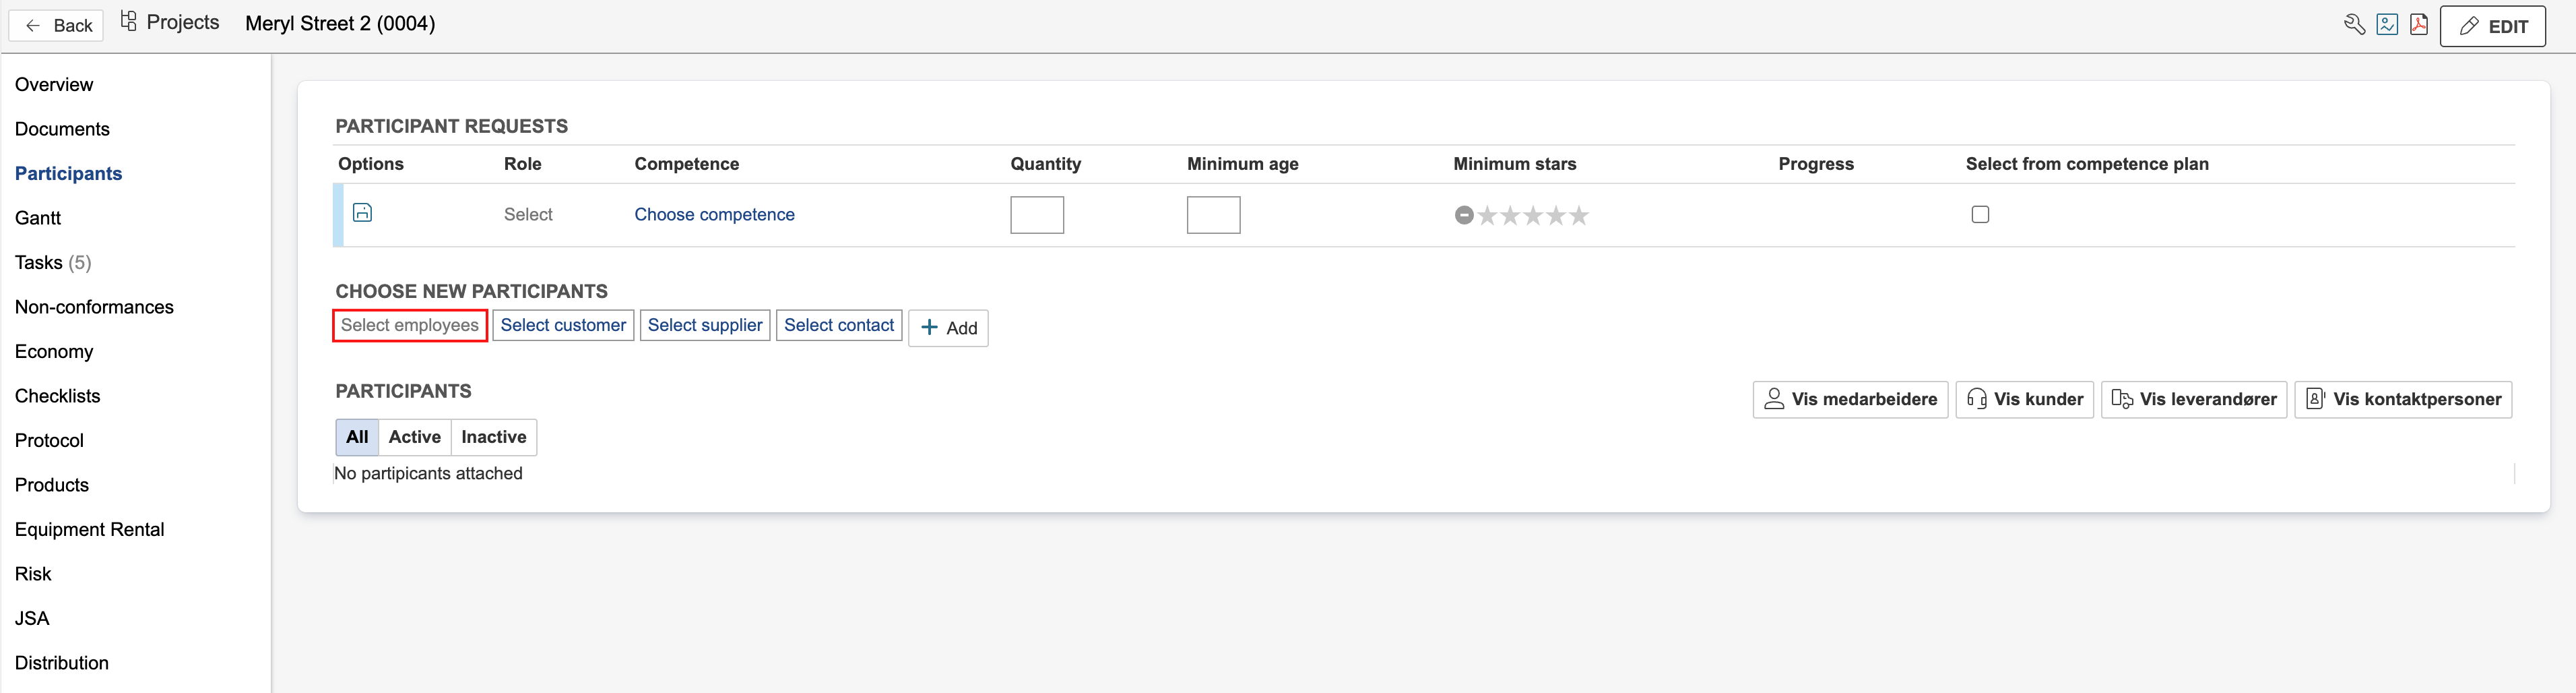Set minimum stars to five stars
The height and width of the screenshot is (693, 2576).
pos(1578,215)
